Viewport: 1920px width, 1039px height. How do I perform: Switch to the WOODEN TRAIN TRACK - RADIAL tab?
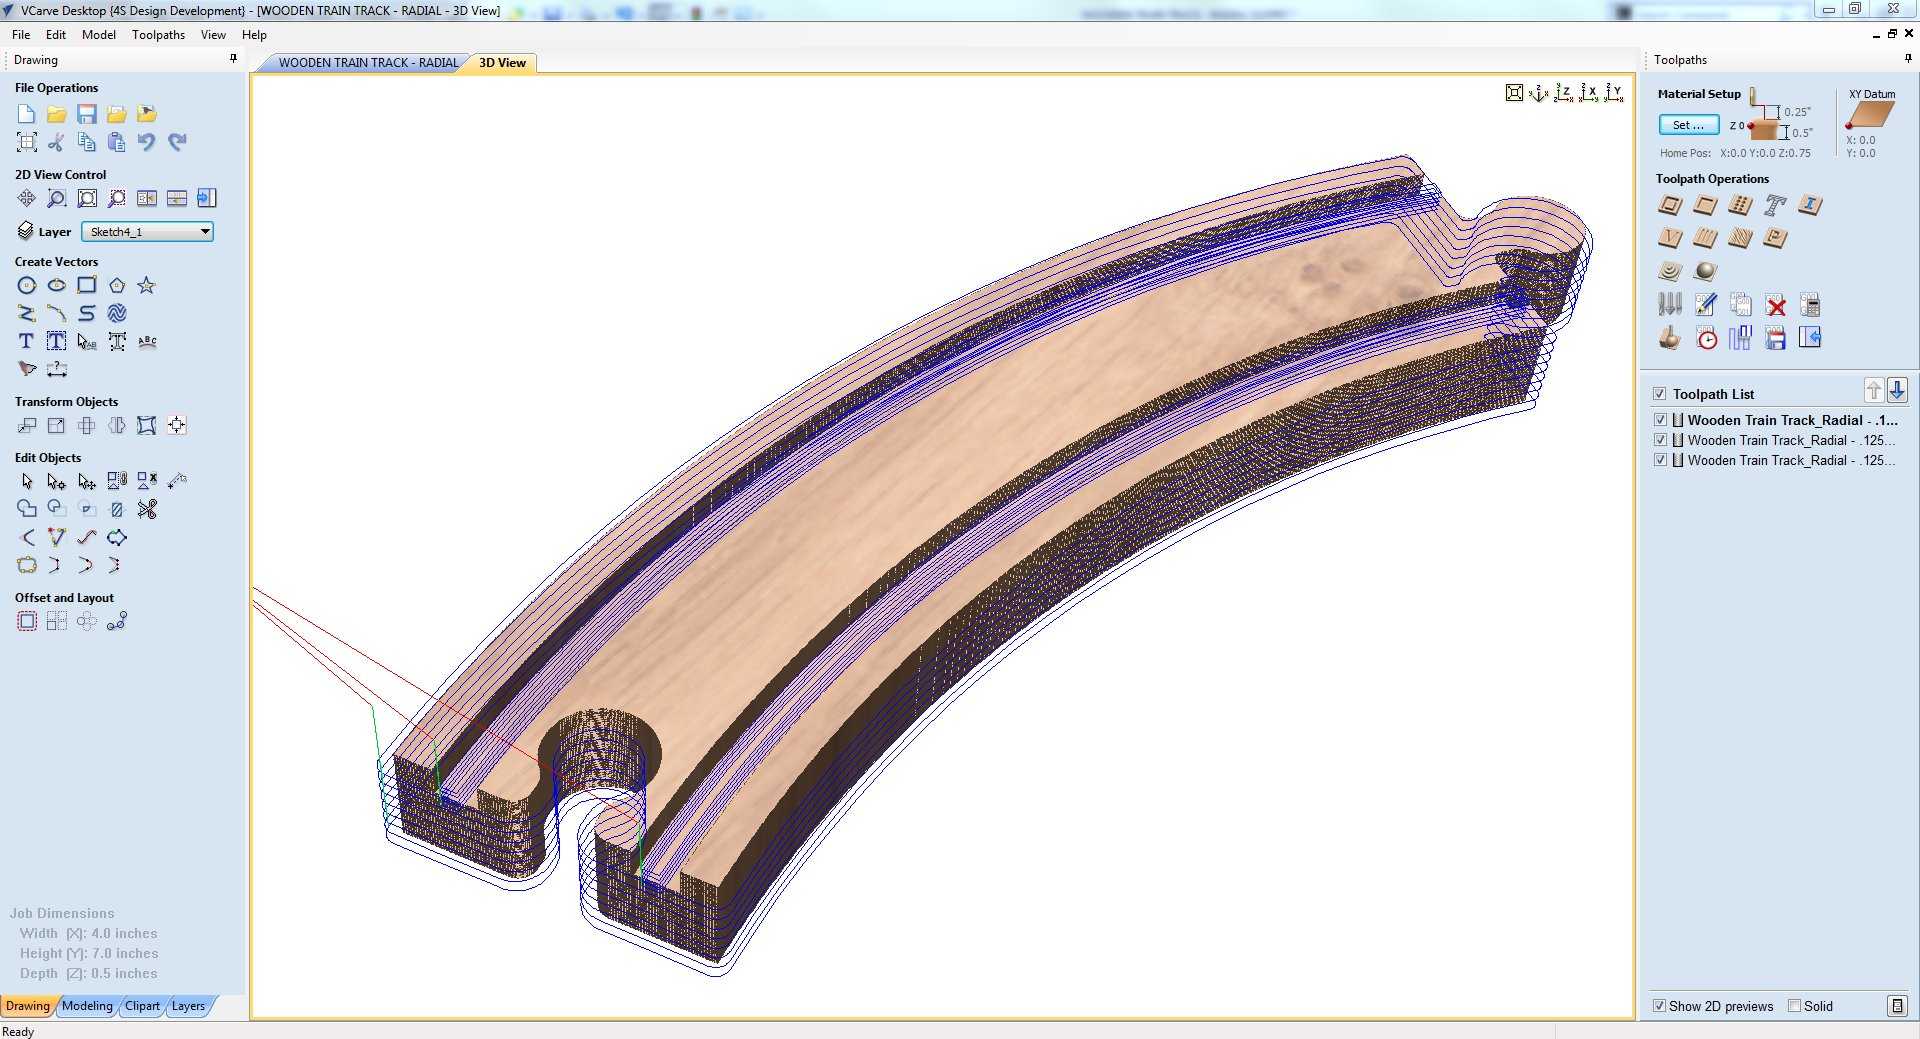pos(368,62)
